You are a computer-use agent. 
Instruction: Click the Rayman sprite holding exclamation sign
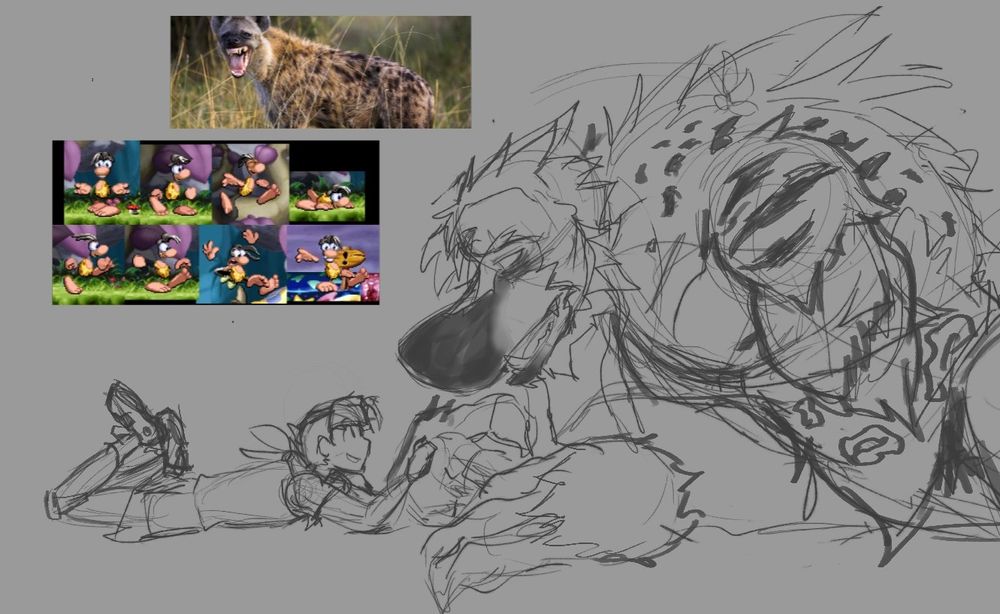pos(333,263)
